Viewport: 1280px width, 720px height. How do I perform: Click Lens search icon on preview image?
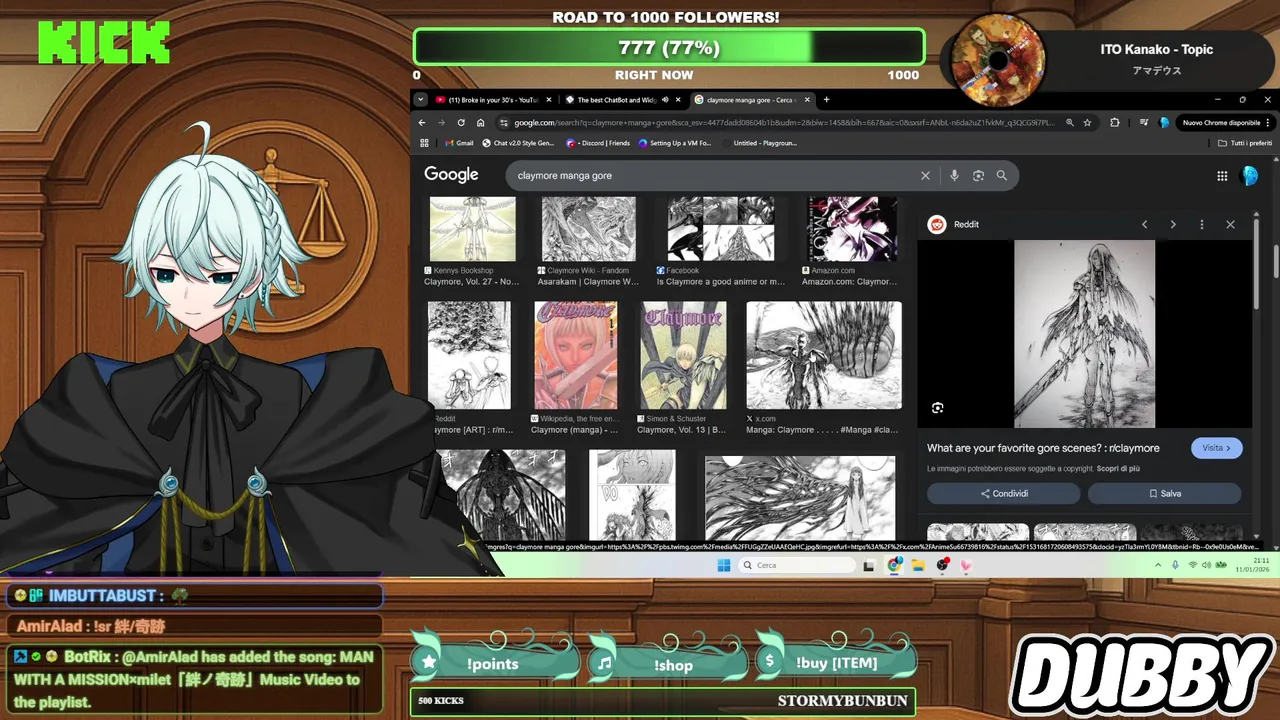click(x=937, y=408)
